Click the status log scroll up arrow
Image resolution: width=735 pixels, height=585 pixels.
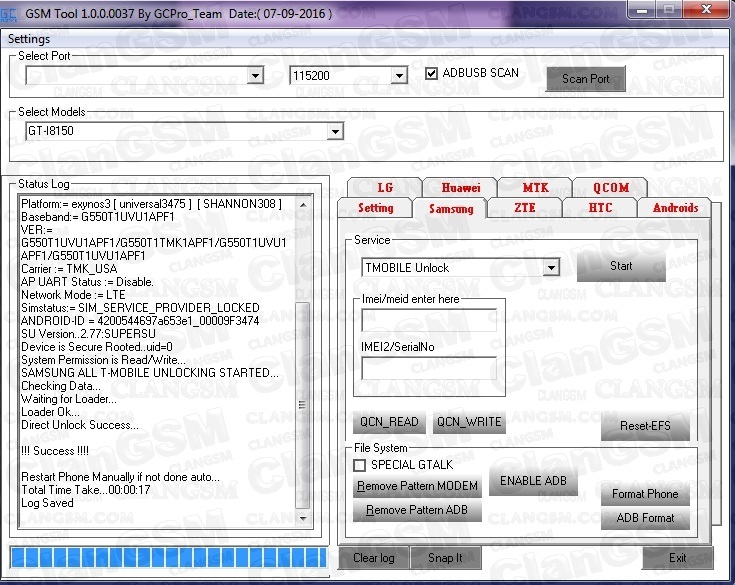[303, 205]
